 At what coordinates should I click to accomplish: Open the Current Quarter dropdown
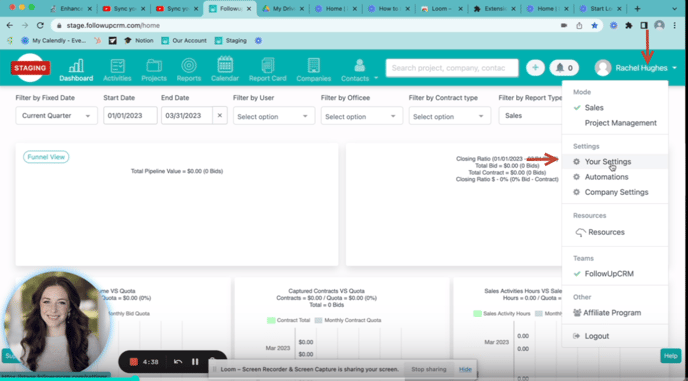[x=57, y=115]
